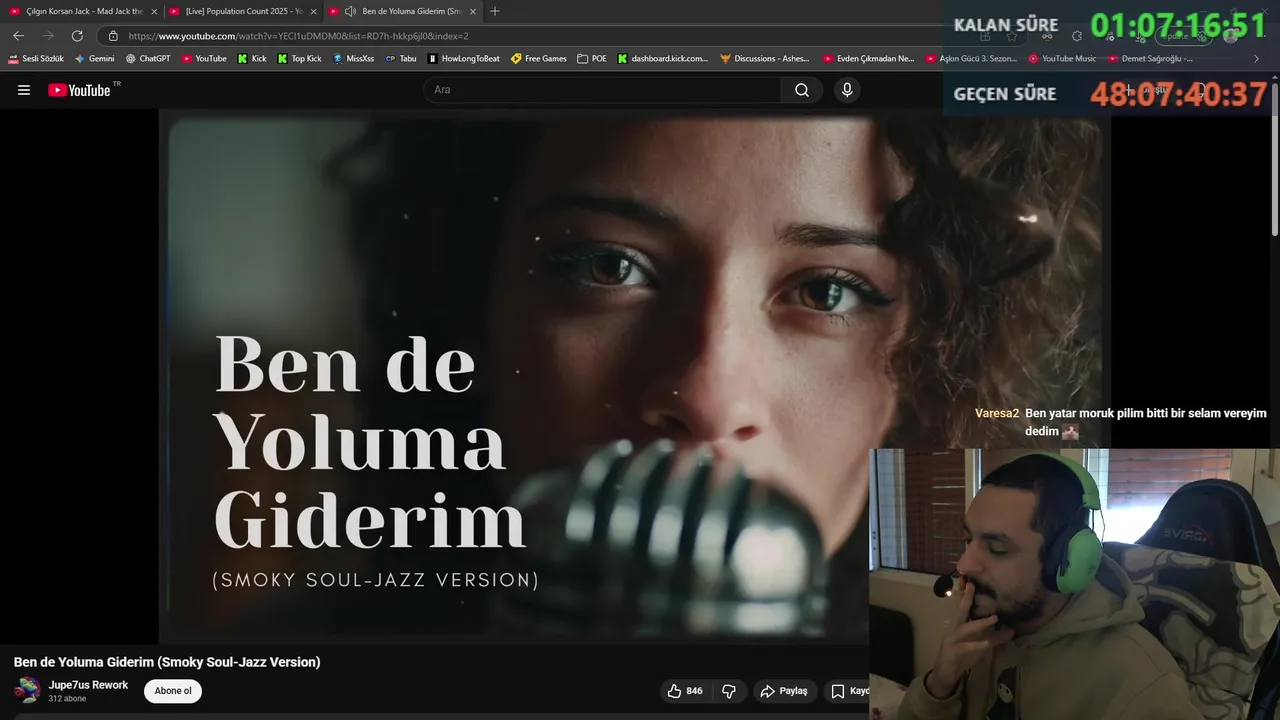The height and width of the screenshot is (720, 1280).
Task: Open the Free Games bookmark
Action: point(539,59)
